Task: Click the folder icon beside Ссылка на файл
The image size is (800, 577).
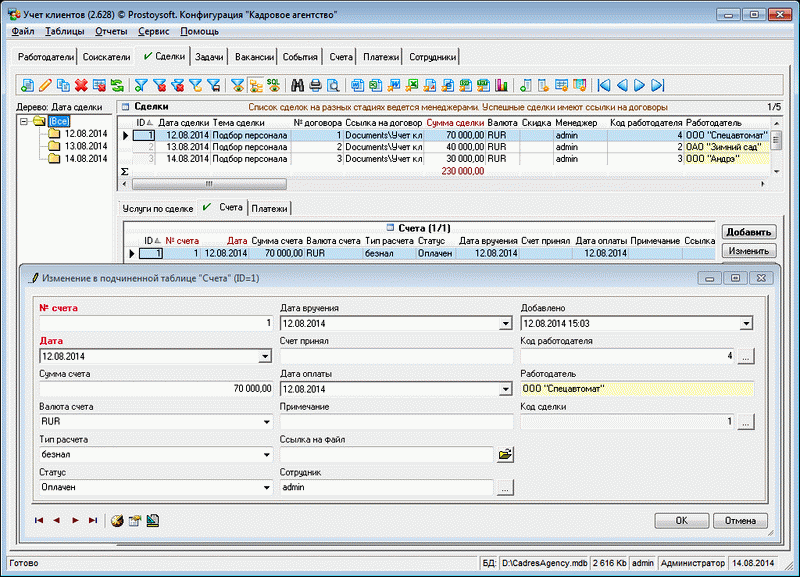Action: click(505, 455)
